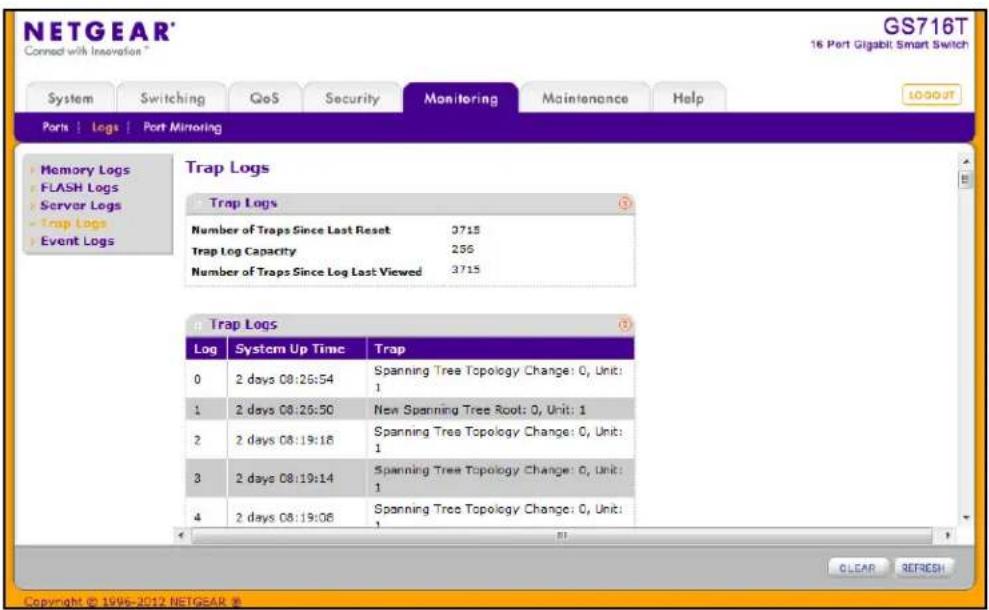The height and width of the screenshot is (610, 989).
Task: Open Server Logs in the sidebar
Action: pyautogui.click(x=80, y=205)
